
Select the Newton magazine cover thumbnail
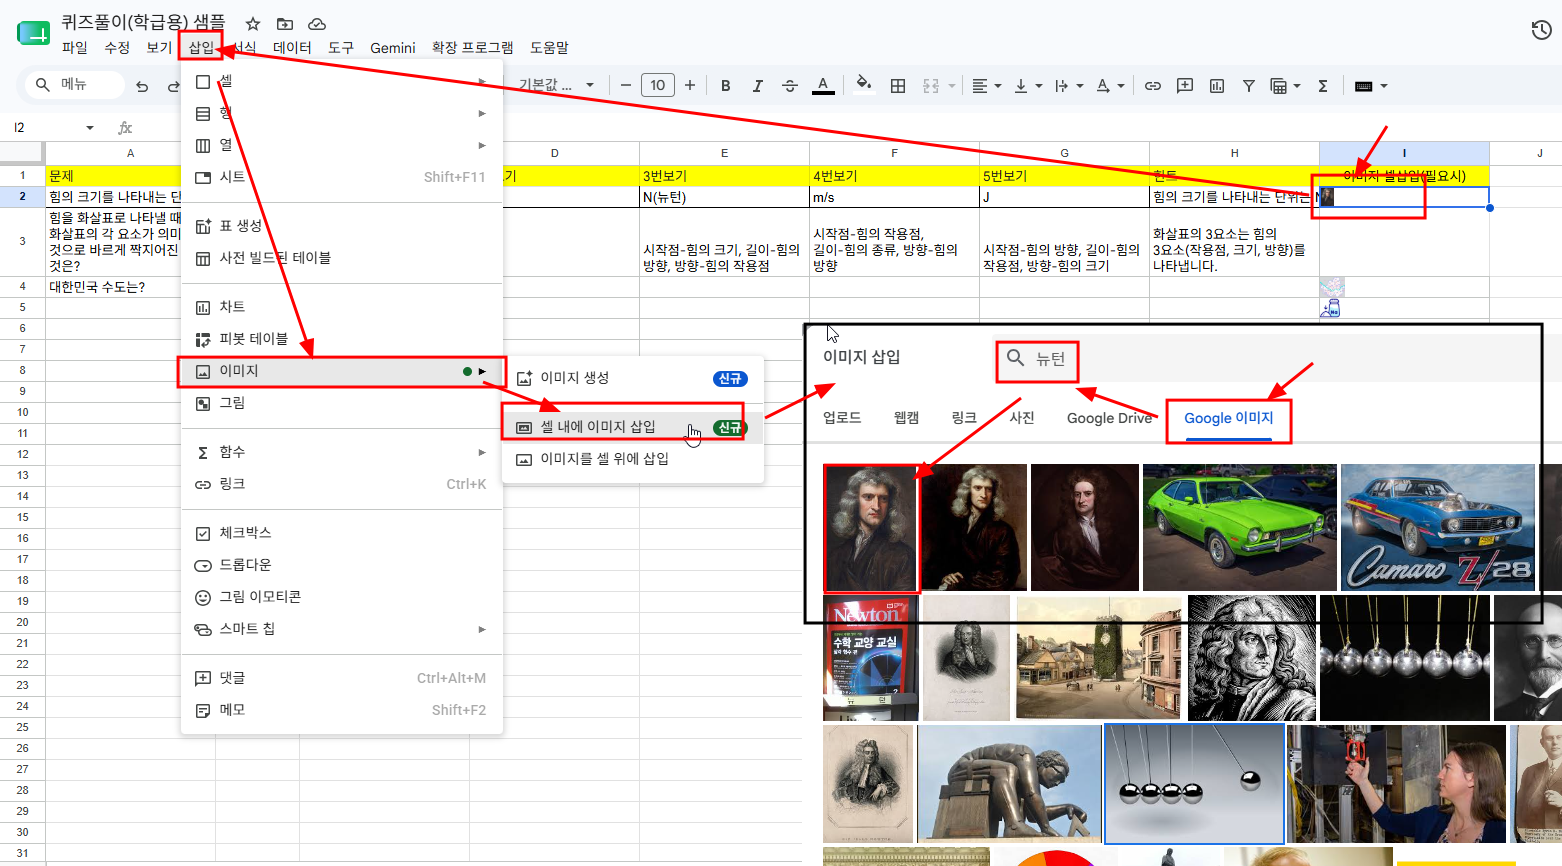click(871, 658)
